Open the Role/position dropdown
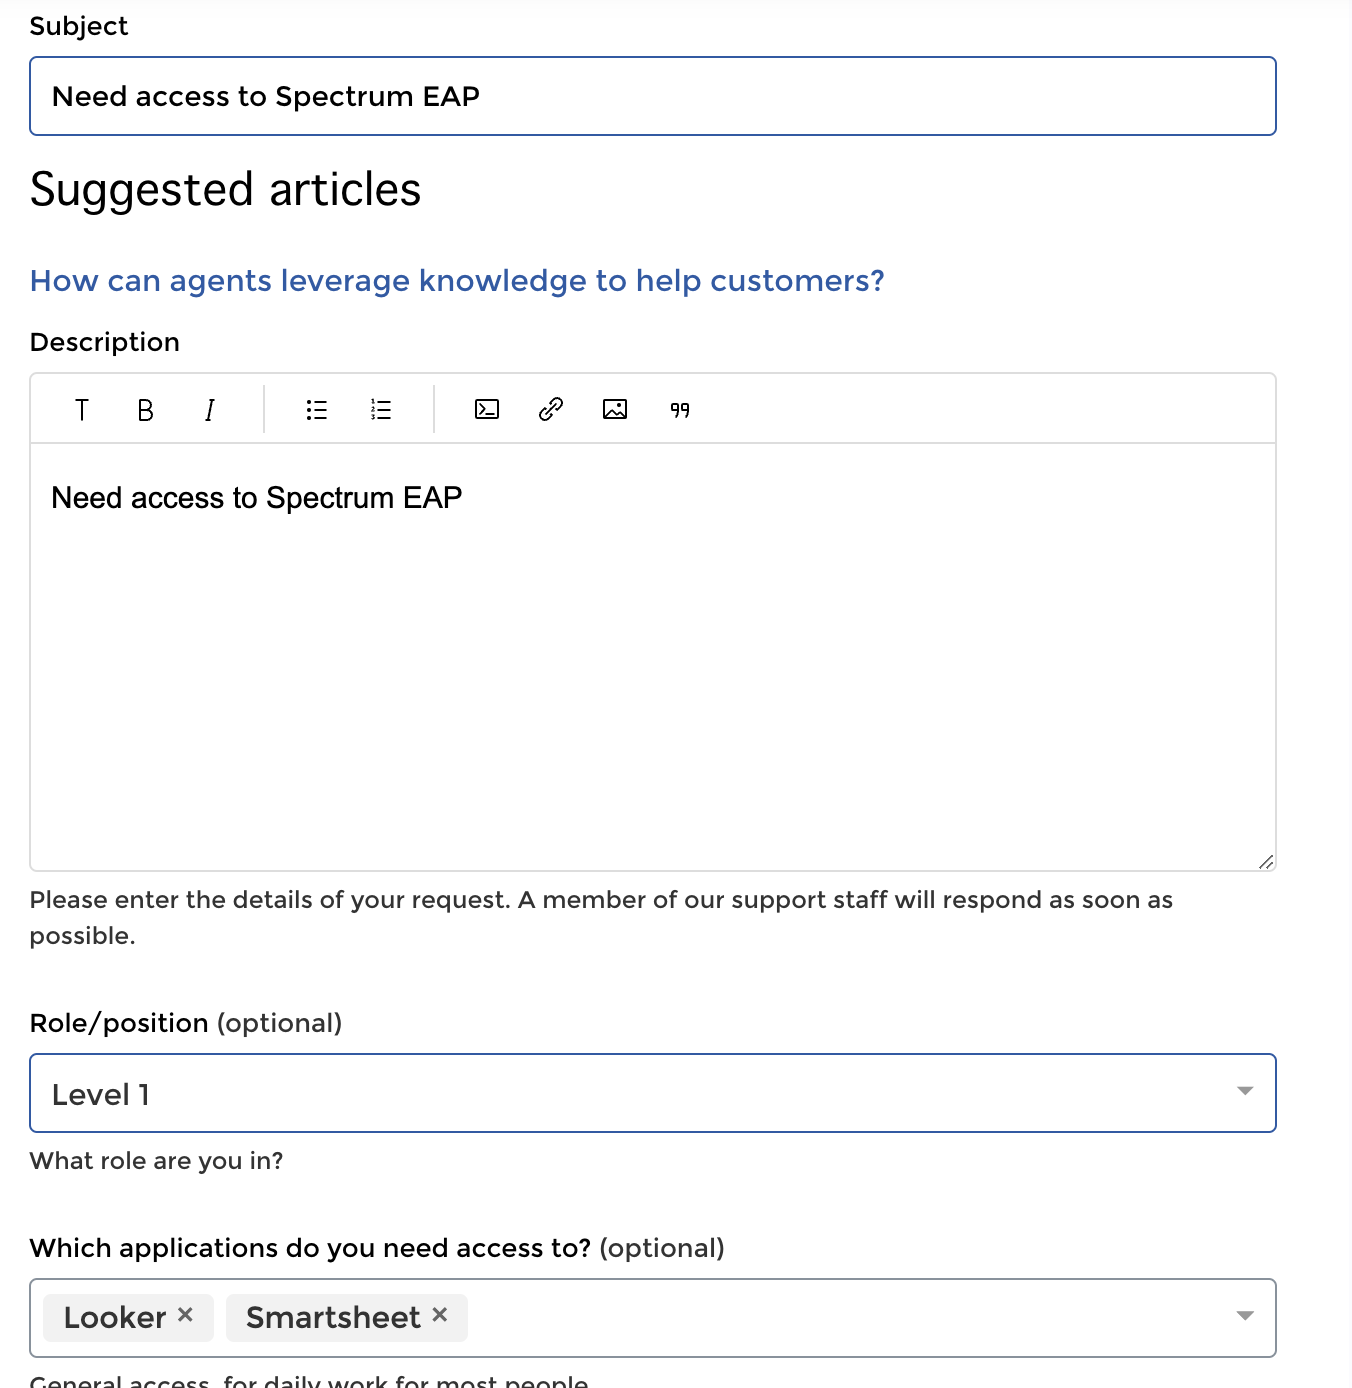This screenshot has width=1352, height=1388. pyautogui.click(x=1245, y=1091)
